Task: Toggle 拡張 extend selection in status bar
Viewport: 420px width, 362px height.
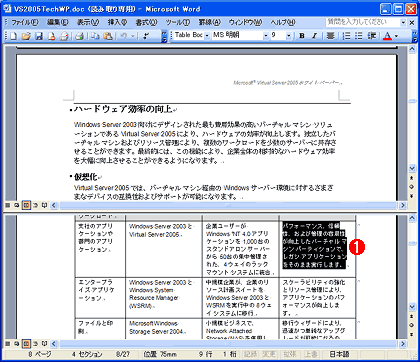Action: click(290, 355)
